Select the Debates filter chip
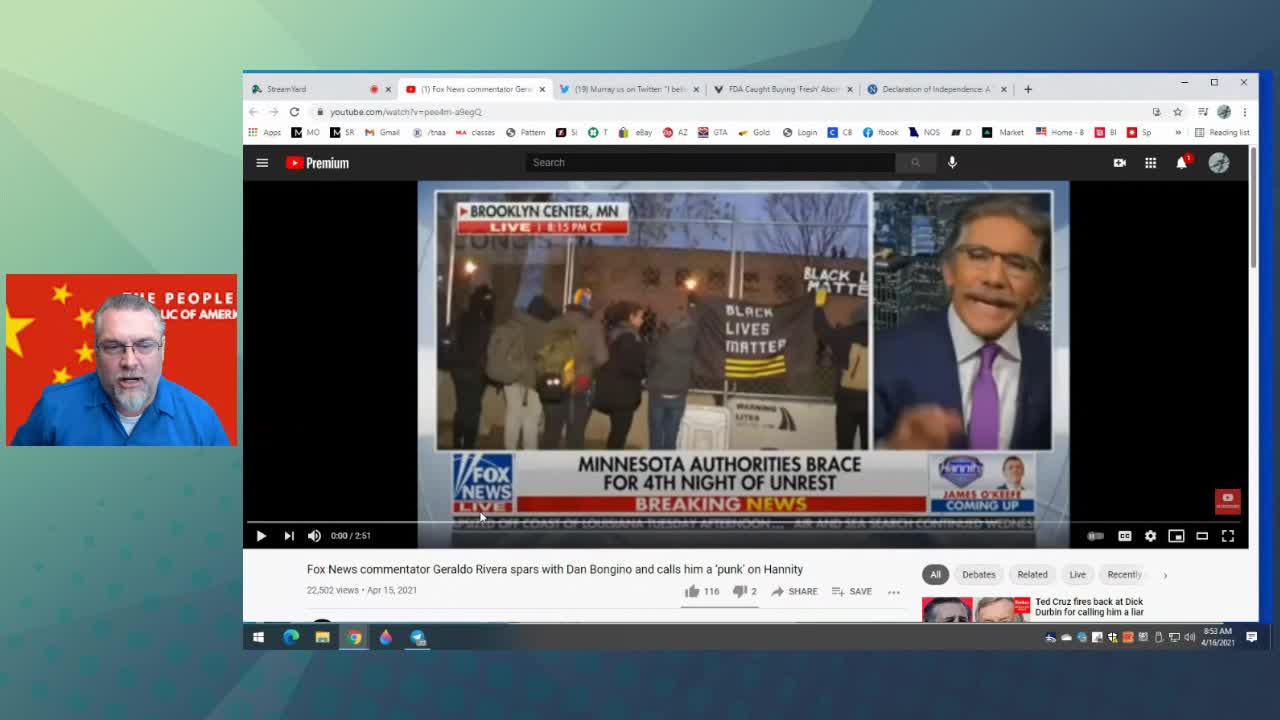The width and height of the screenshot is (1280, 720). [979, 574]
